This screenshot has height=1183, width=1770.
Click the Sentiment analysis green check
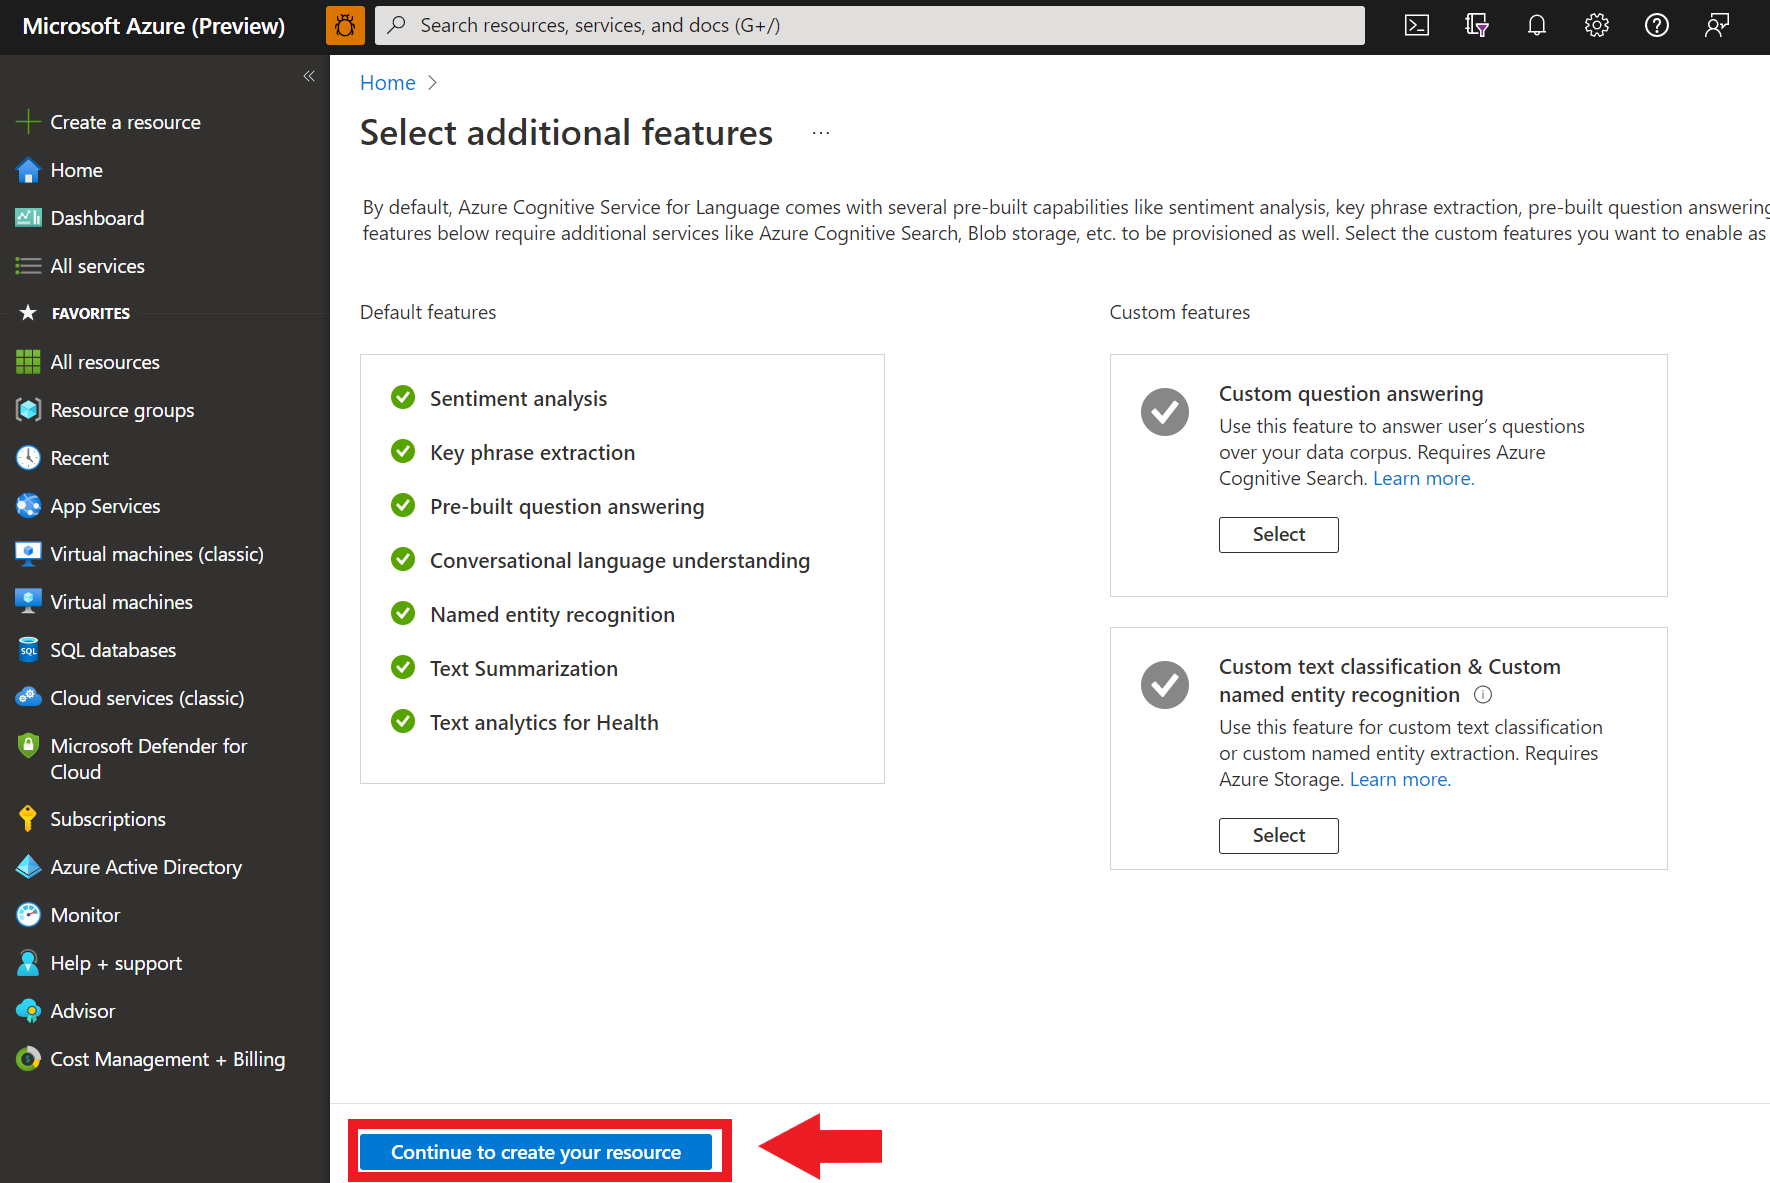[403, 397]
